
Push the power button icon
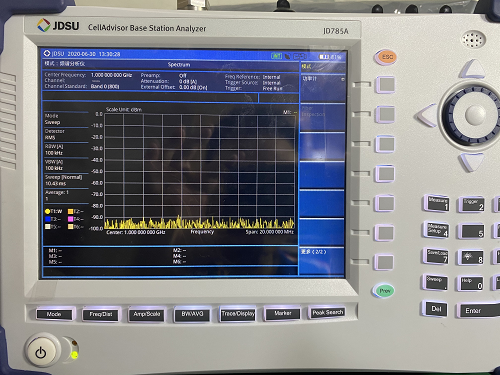[41, 352]
